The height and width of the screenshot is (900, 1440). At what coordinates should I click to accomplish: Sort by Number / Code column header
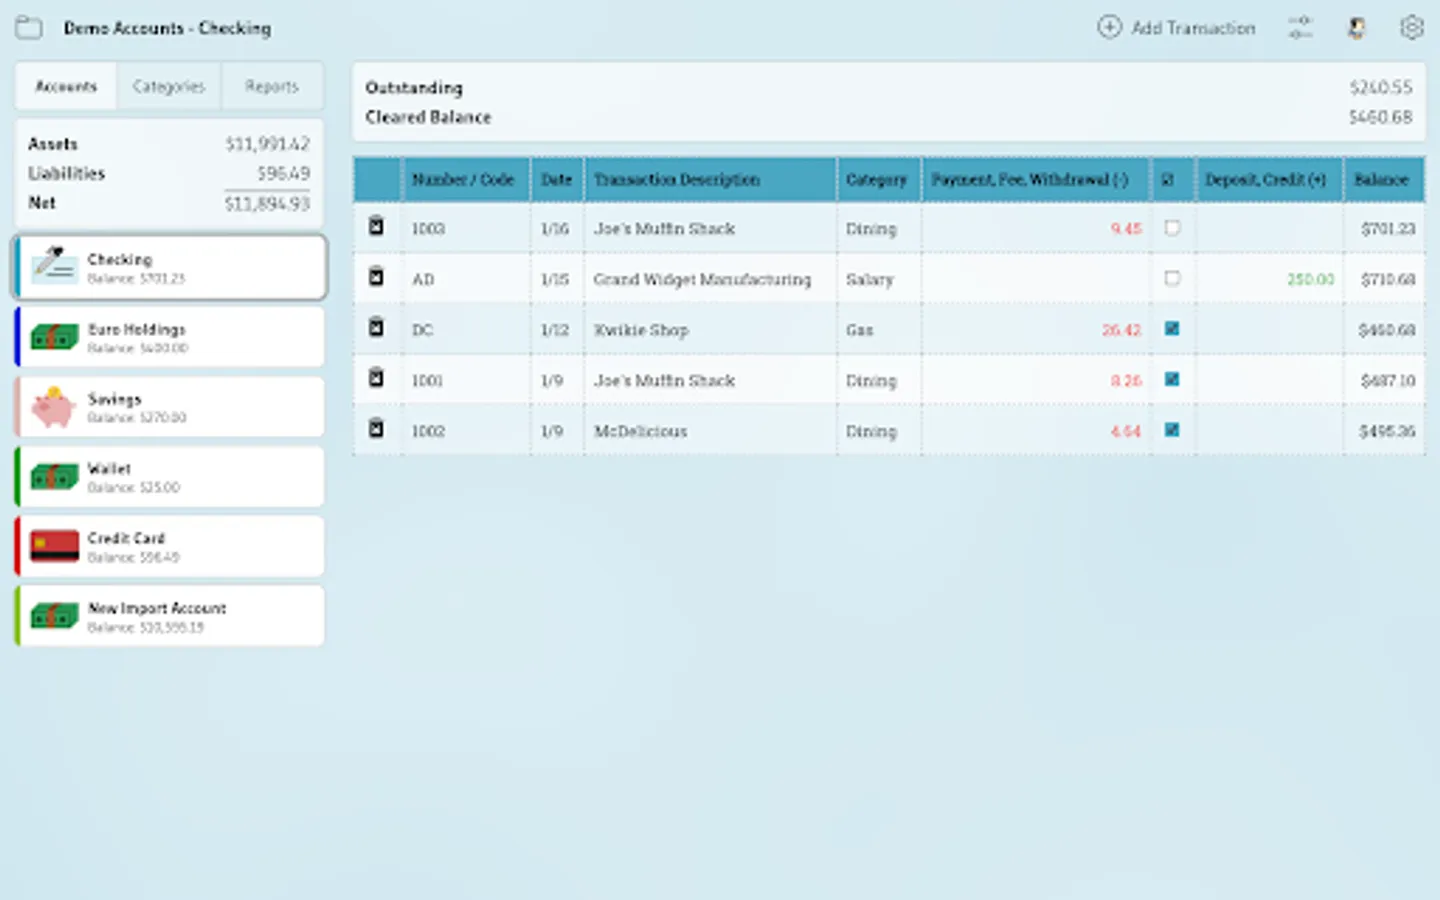point(464,180)
